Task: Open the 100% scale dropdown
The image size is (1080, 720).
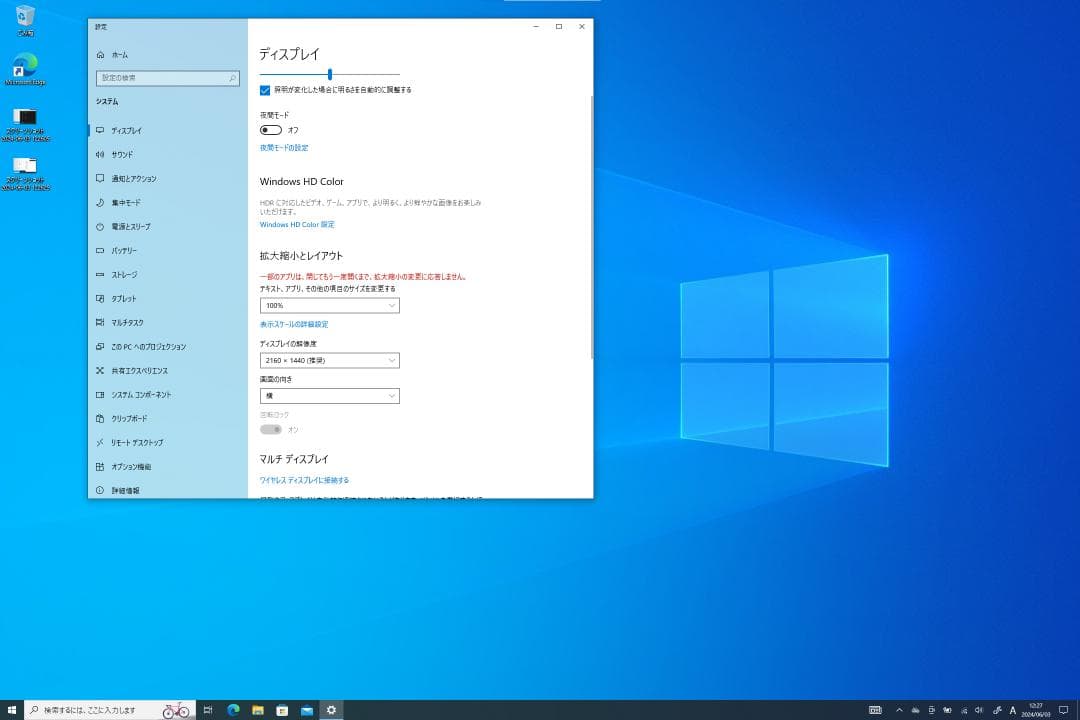Action: (x=329, y=305)
